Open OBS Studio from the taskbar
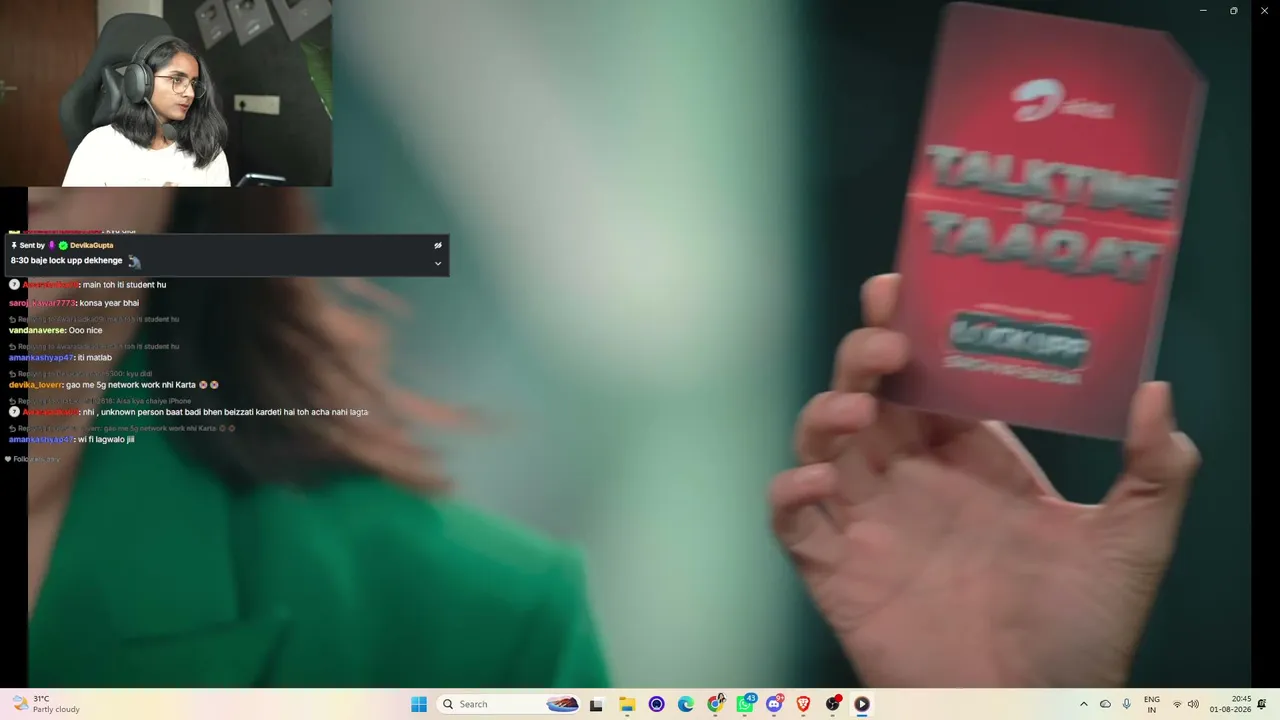Viewport: 1280px width, 720px height. click(x=832, y=704)
